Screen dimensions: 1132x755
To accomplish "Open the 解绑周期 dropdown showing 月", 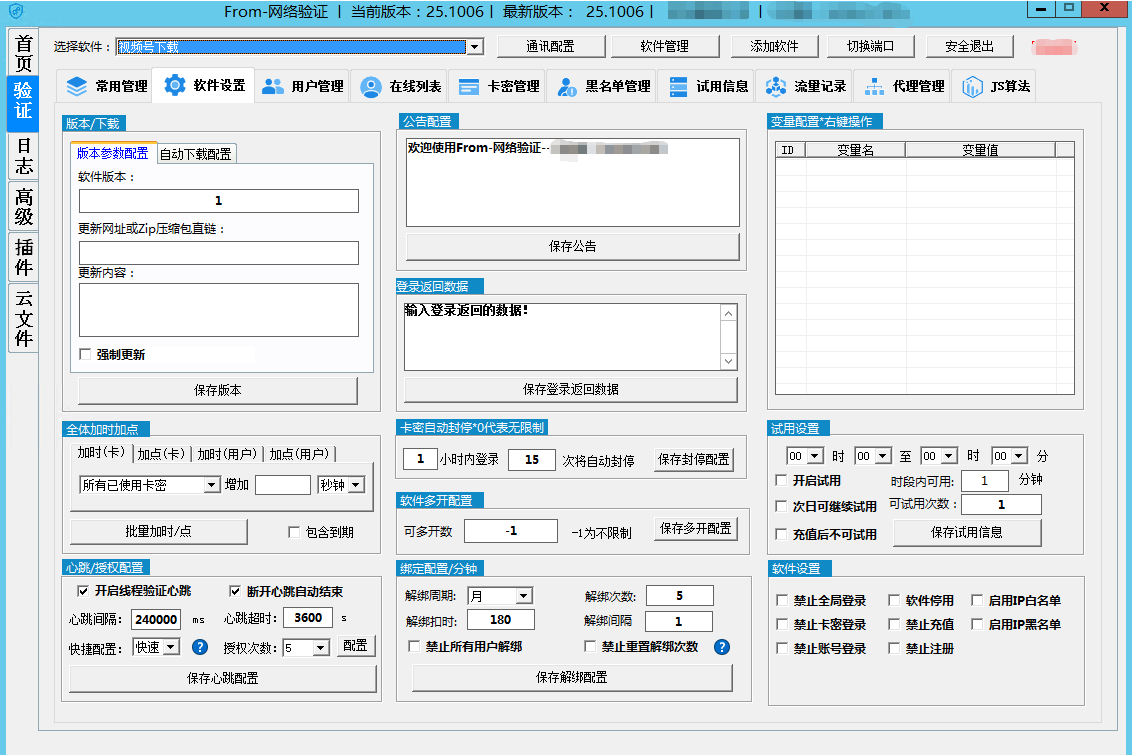I will [x=524, y=596].
